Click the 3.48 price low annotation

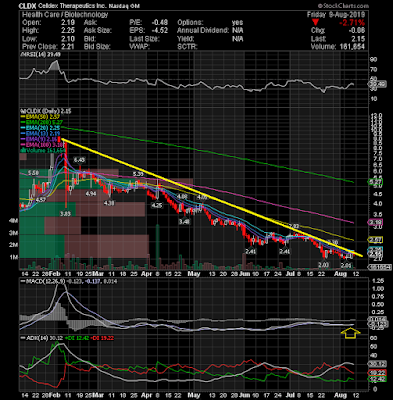point(184,221)
